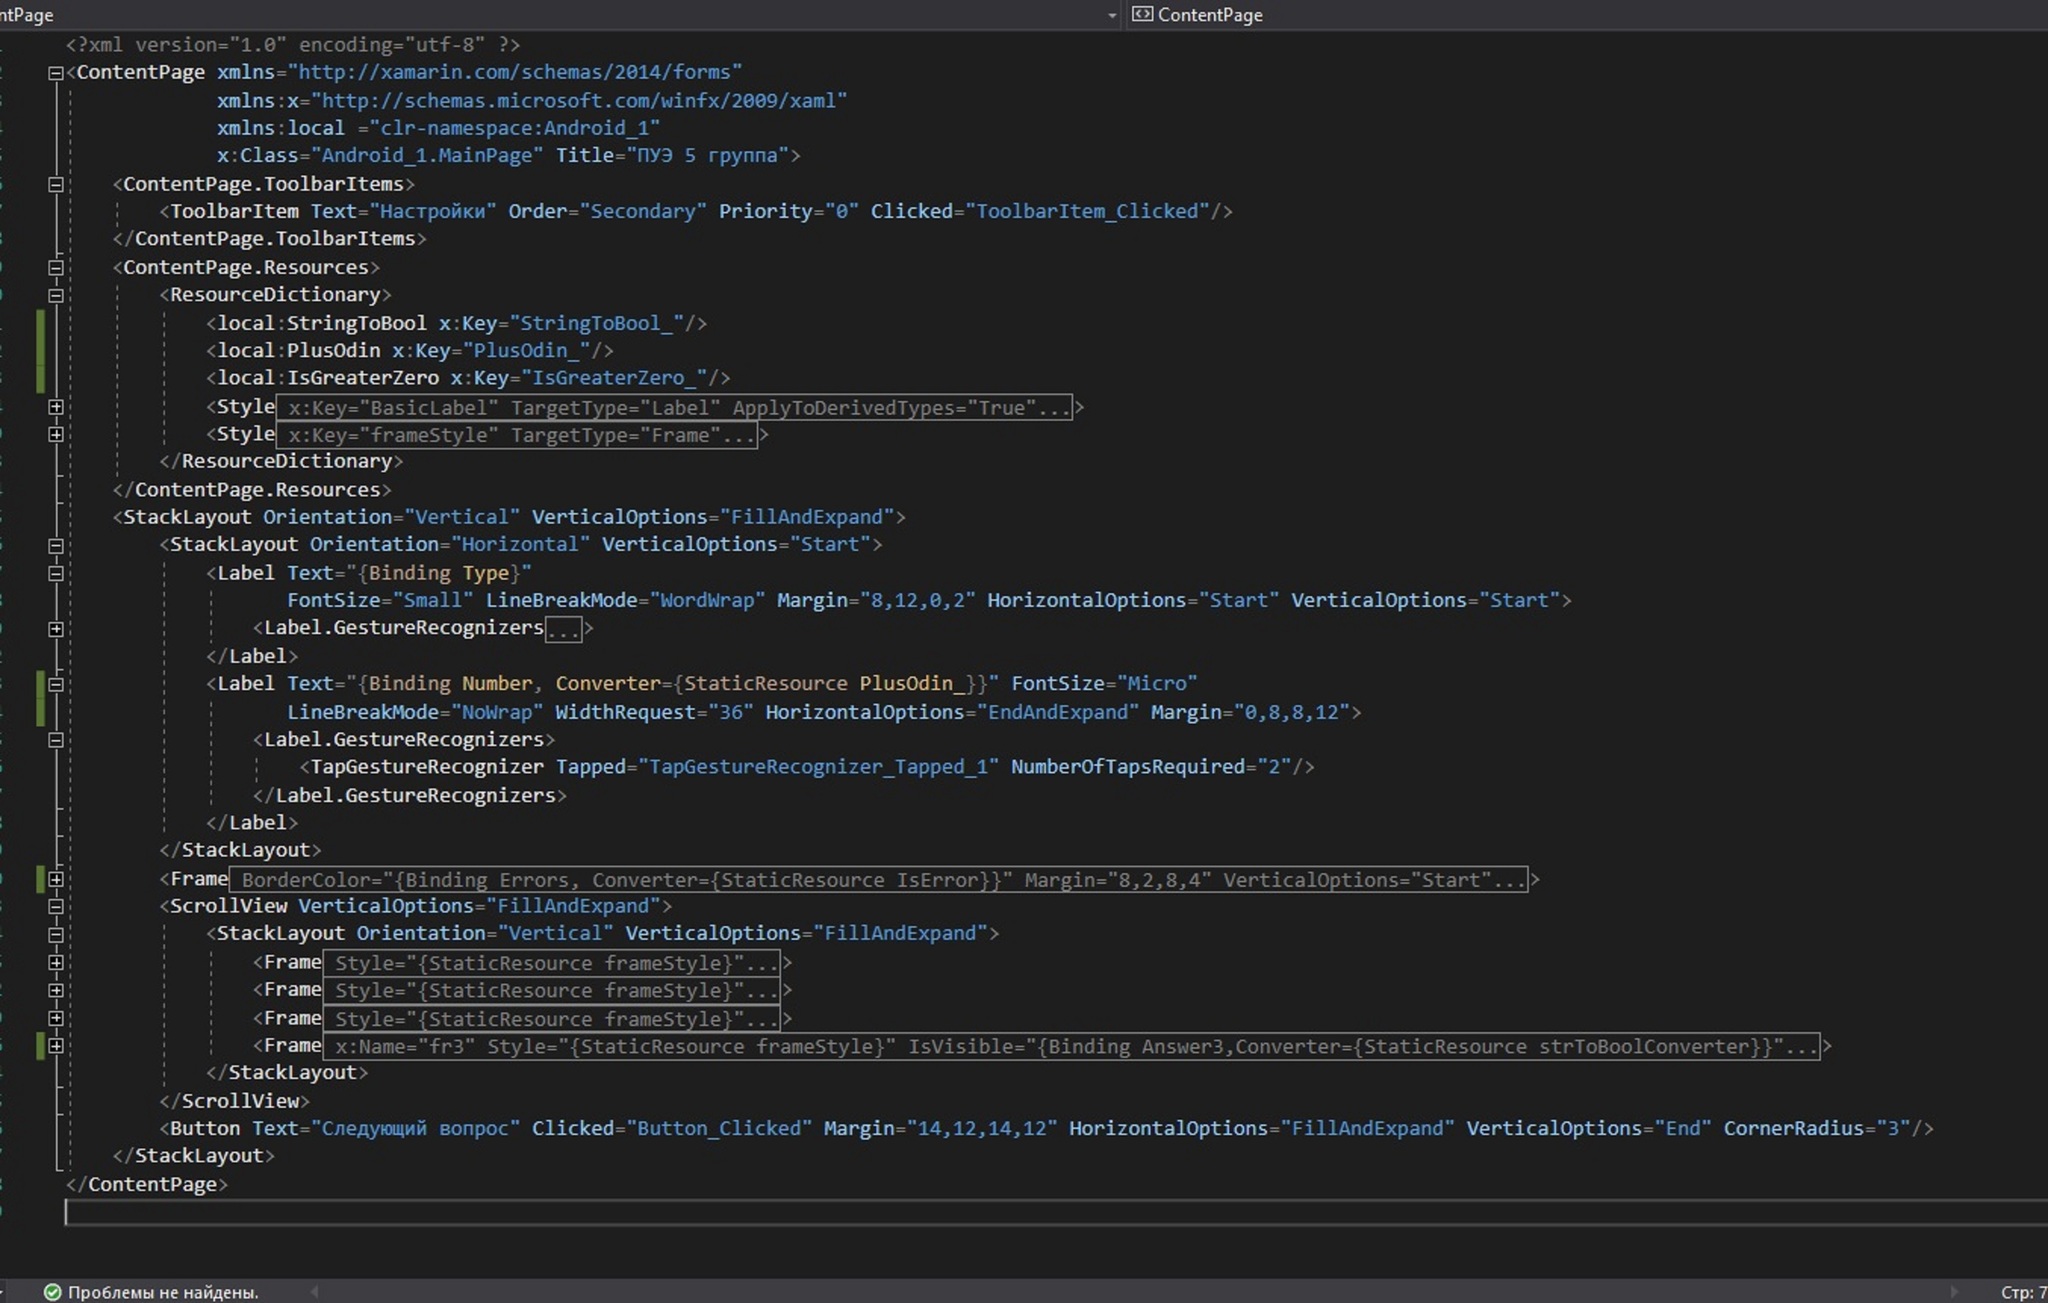Screen dimensions: 2048x1303
Task: Collapse the ContentPage.Resources block
Action: point(56,267)
